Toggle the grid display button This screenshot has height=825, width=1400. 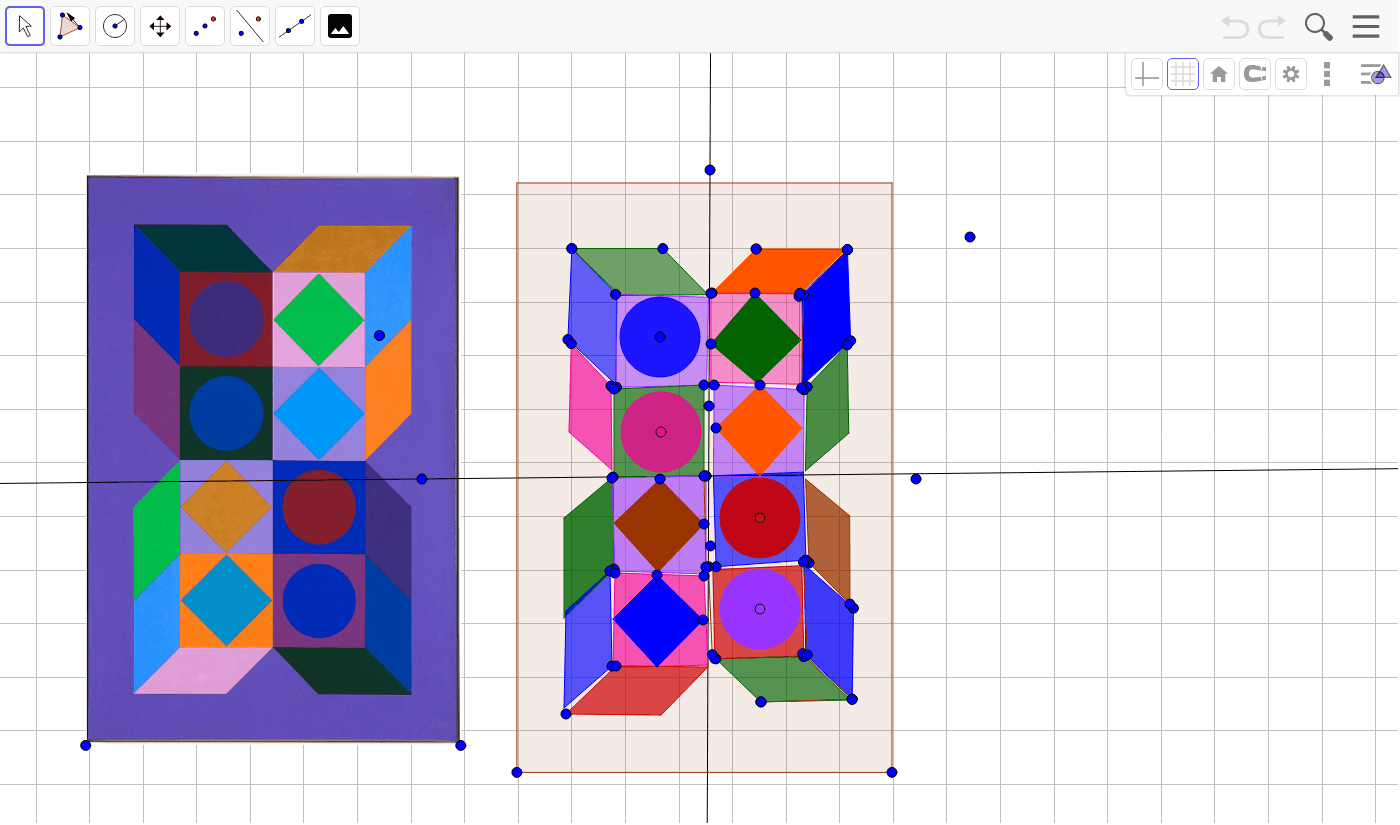(1183, 74)
